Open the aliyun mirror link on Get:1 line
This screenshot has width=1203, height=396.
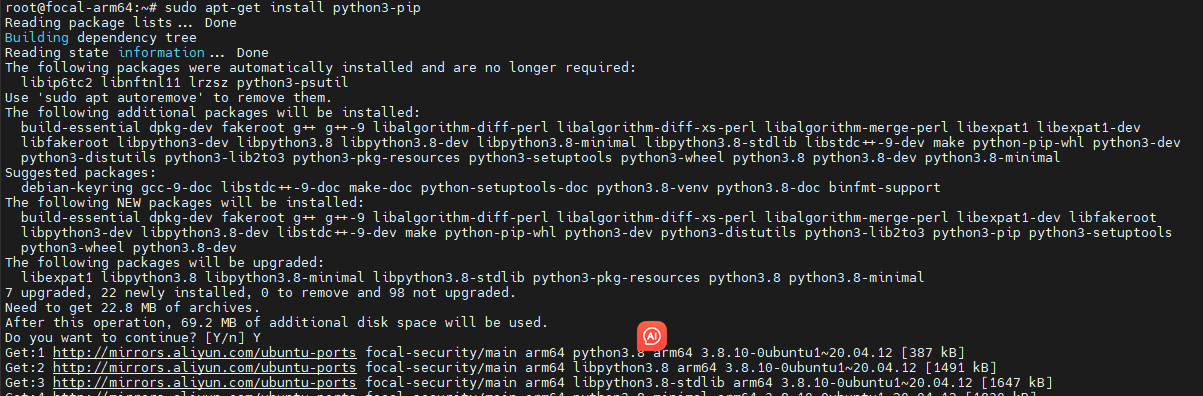(204, 352)
